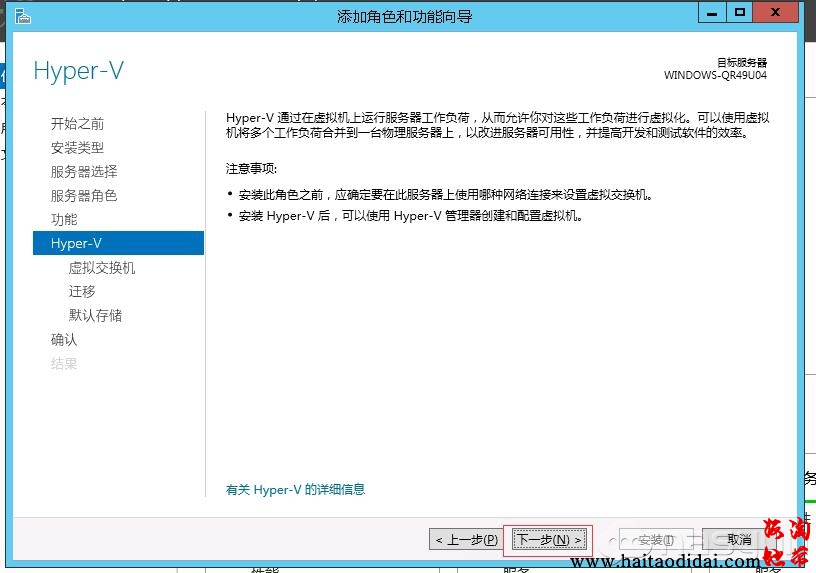Select the 服务器选择 step
Screen dimensions: 816x573
tap(84, 172)
